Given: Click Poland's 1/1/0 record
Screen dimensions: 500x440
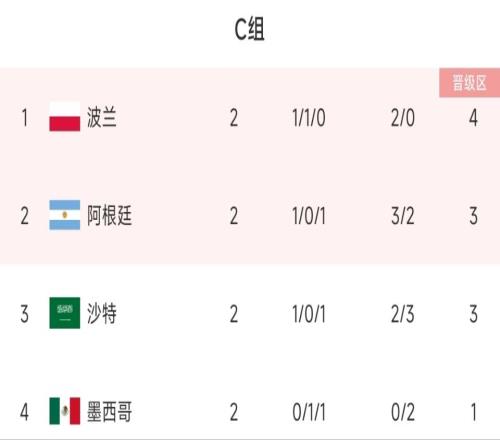Looking at the screenshot, I should pos(309,118).
